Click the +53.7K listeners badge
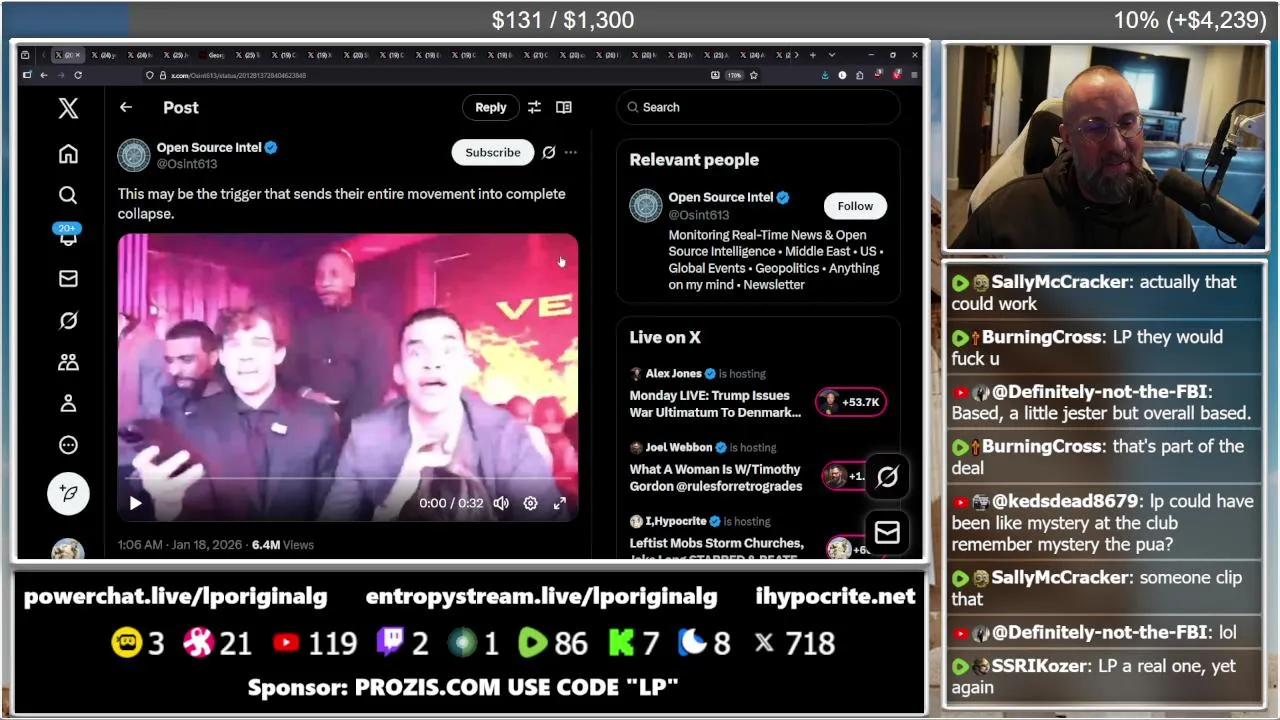The height and width of the screenshot is (720, 1280). tap(851, 402)
